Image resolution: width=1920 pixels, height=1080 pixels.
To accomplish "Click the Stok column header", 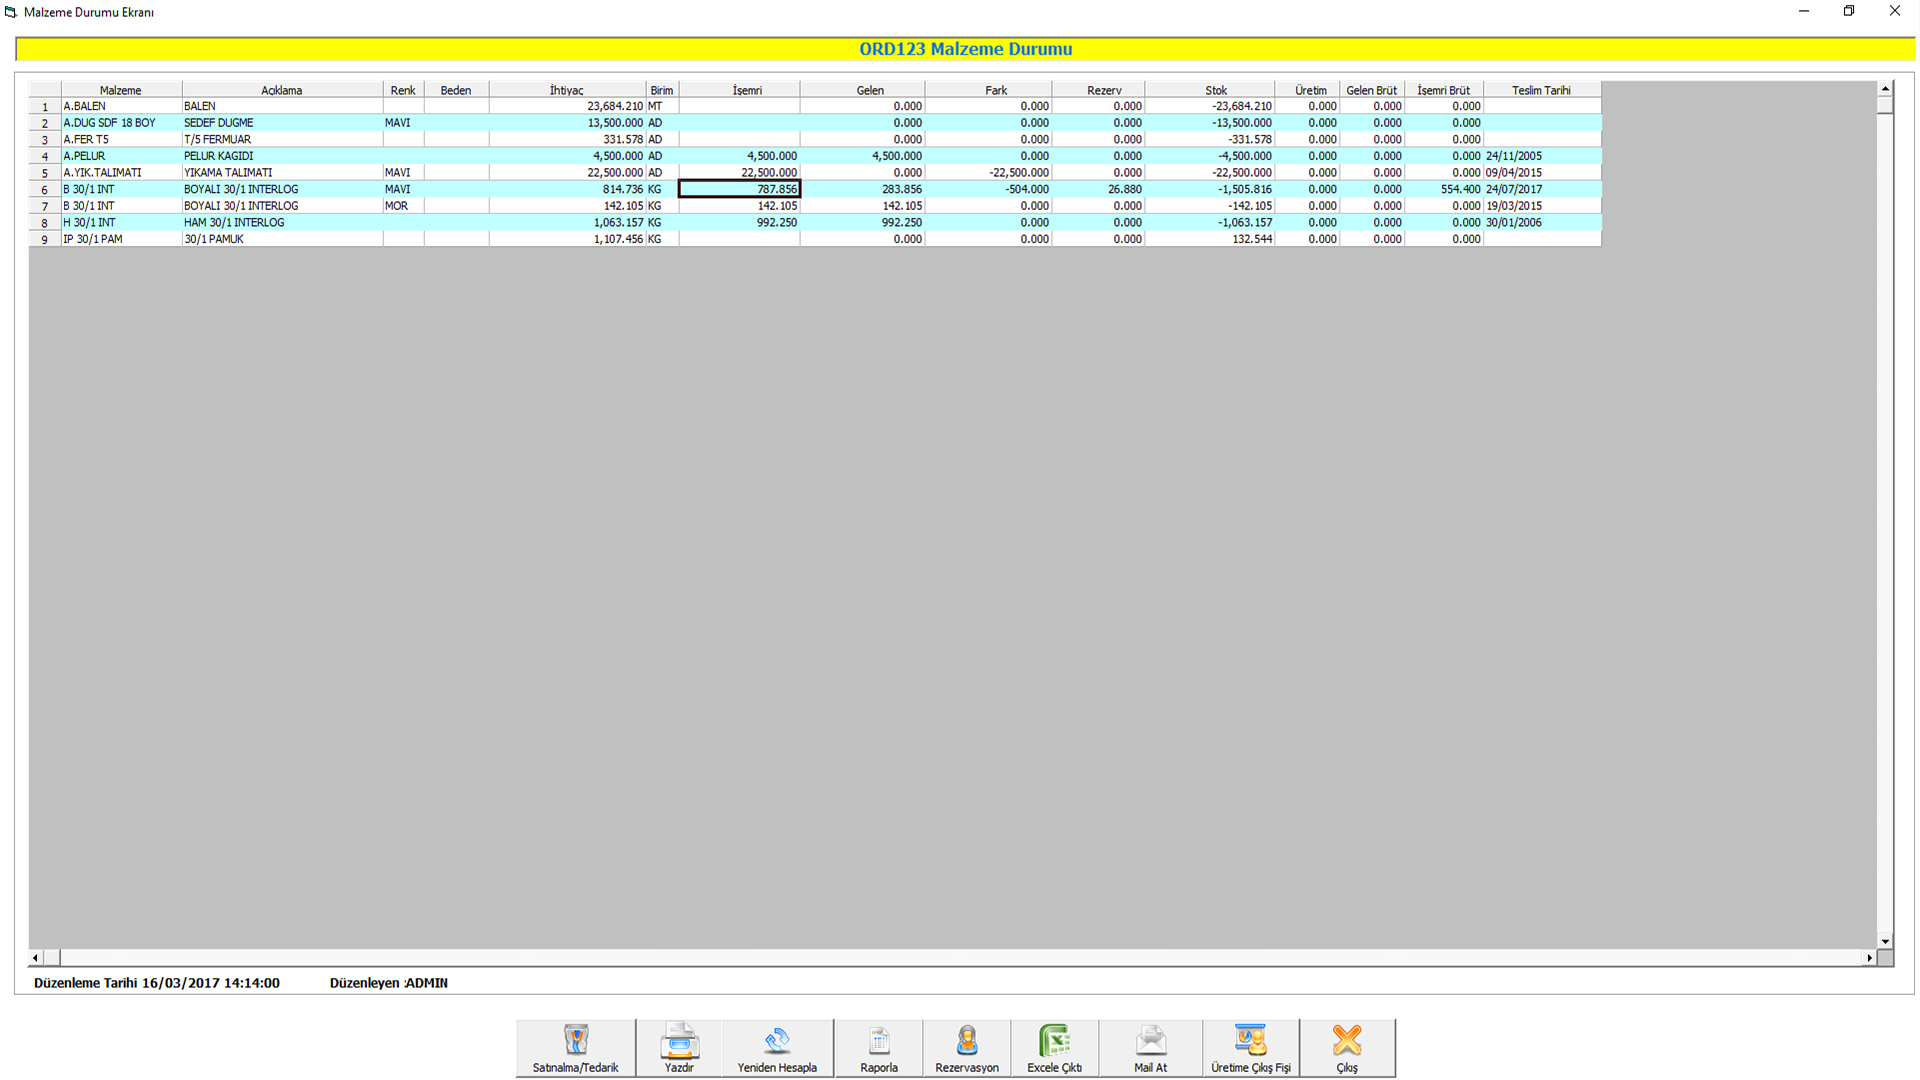I will point(1215,90).
